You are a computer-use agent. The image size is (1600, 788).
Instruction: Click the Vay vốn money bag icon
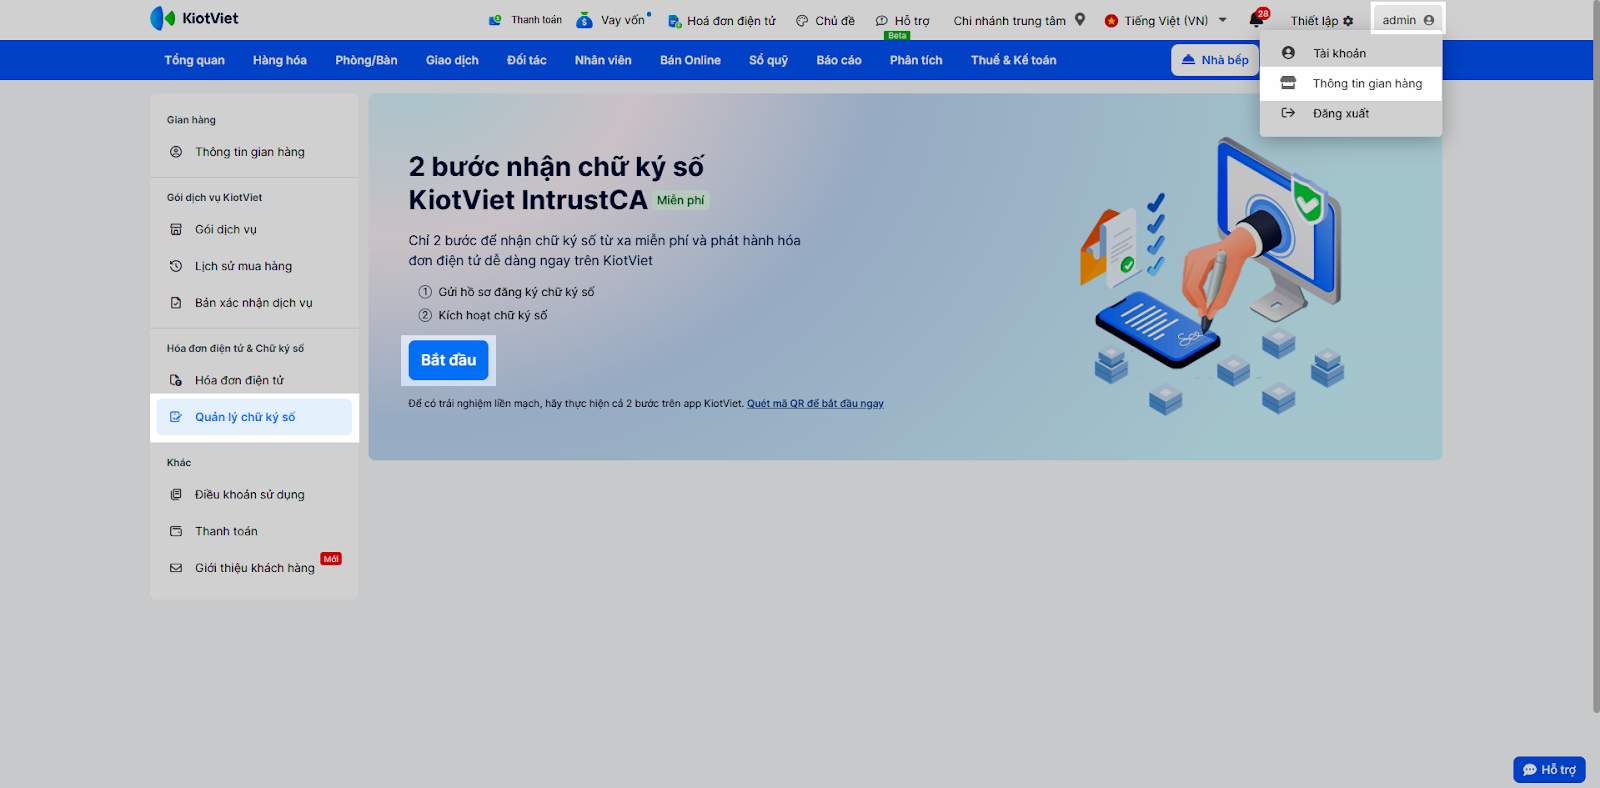tap(585, 20)
